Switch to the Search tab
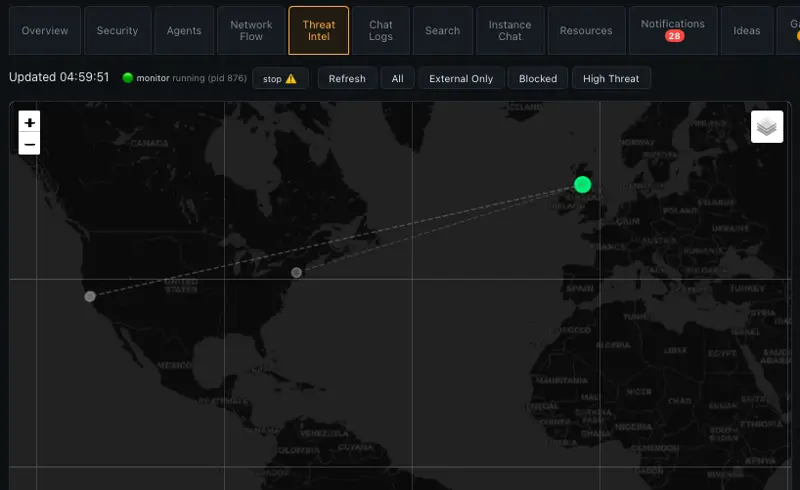Viewport: 800px width, 490px height. (442, 31)
